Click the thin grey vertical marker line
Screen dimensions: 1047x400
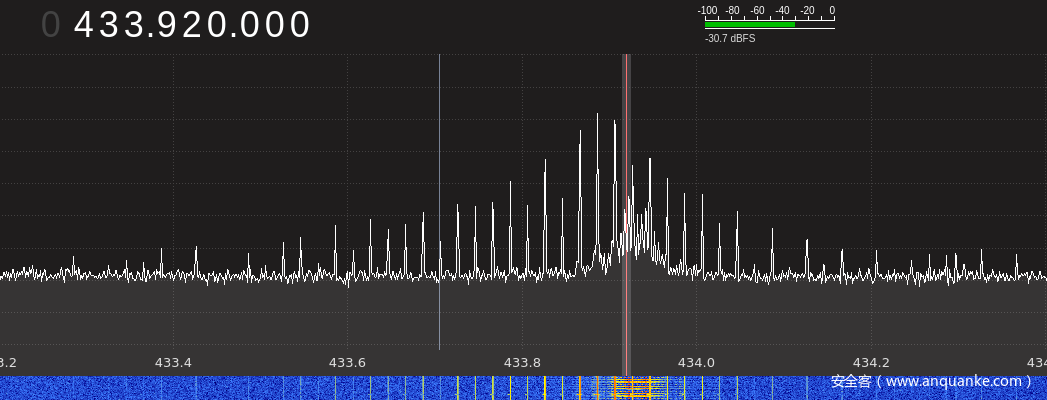tap(439, 200)
